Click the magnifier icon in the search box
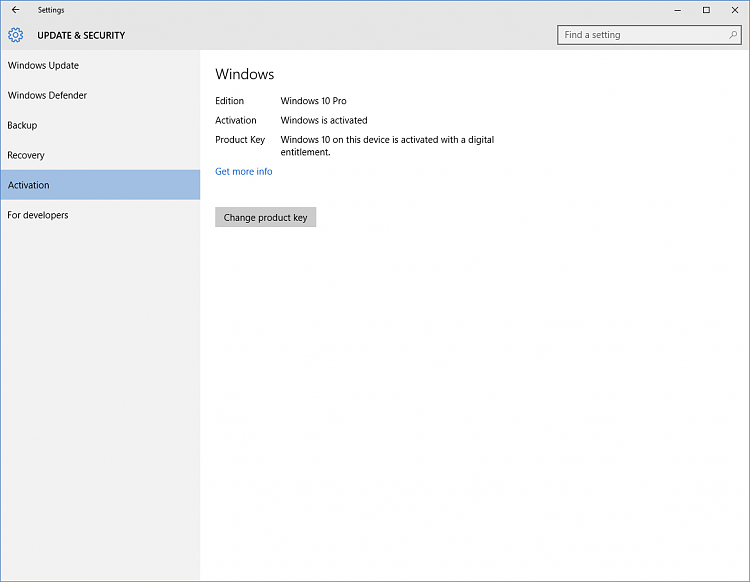 [x=733, y=35]
